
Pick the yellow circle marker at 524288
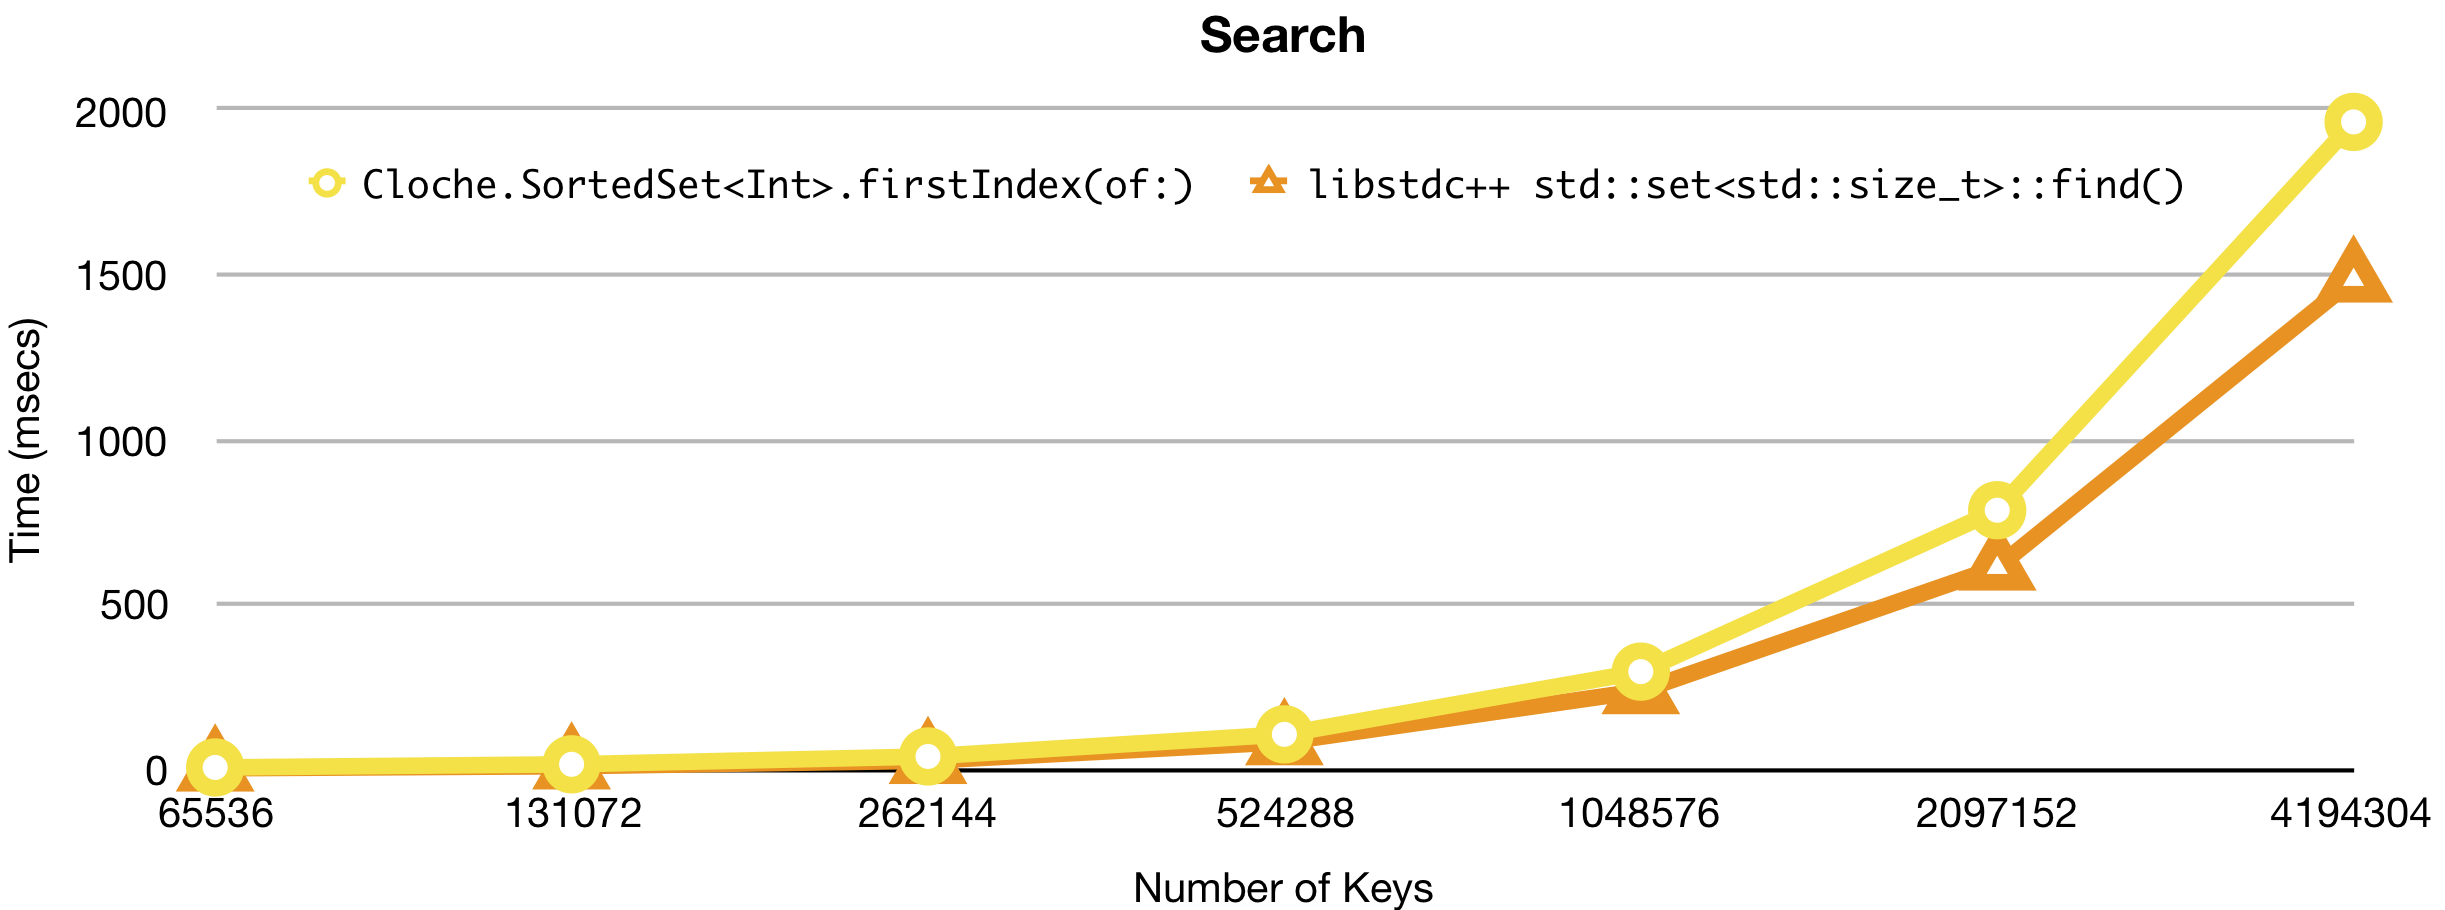[x=1284, y=734]
